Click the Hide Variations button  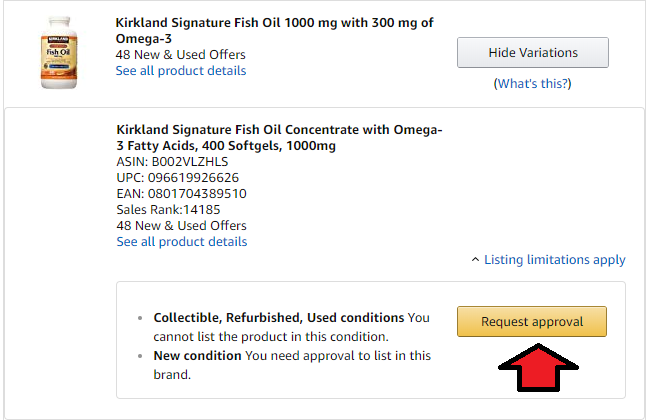[x=532, y=52]
